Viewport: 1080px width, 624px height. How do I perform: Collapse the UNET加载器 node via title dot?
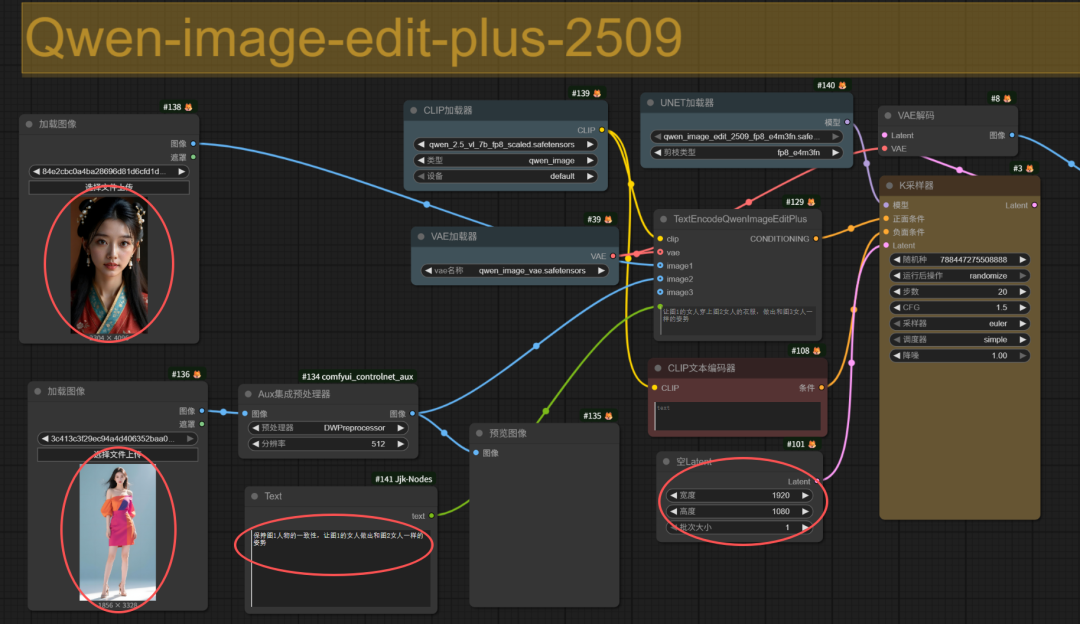click(650, 103)
